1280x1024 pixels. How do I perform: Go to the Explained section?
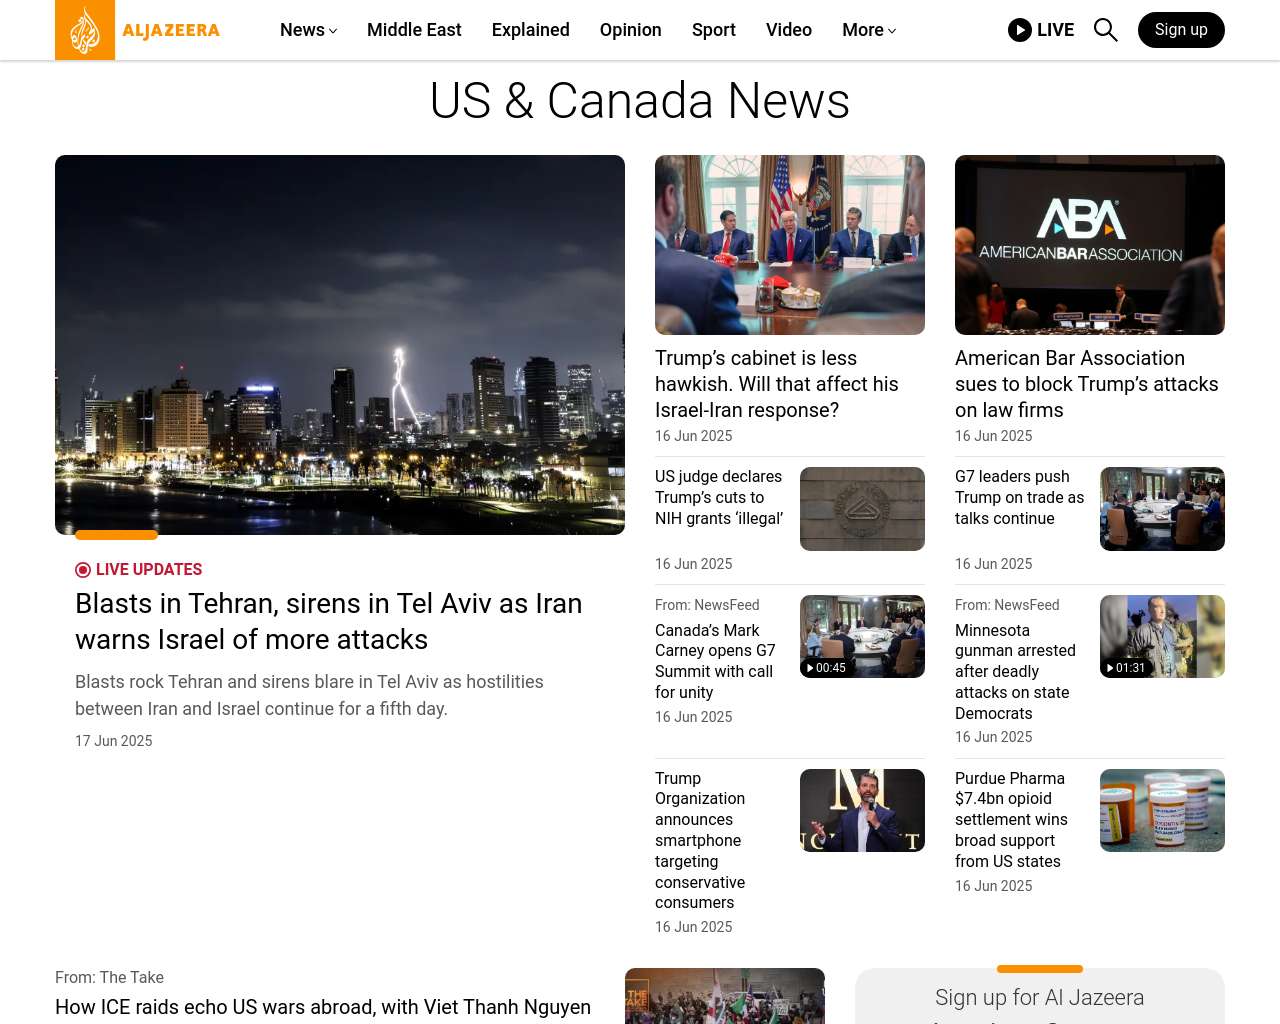tap(531, 30)
